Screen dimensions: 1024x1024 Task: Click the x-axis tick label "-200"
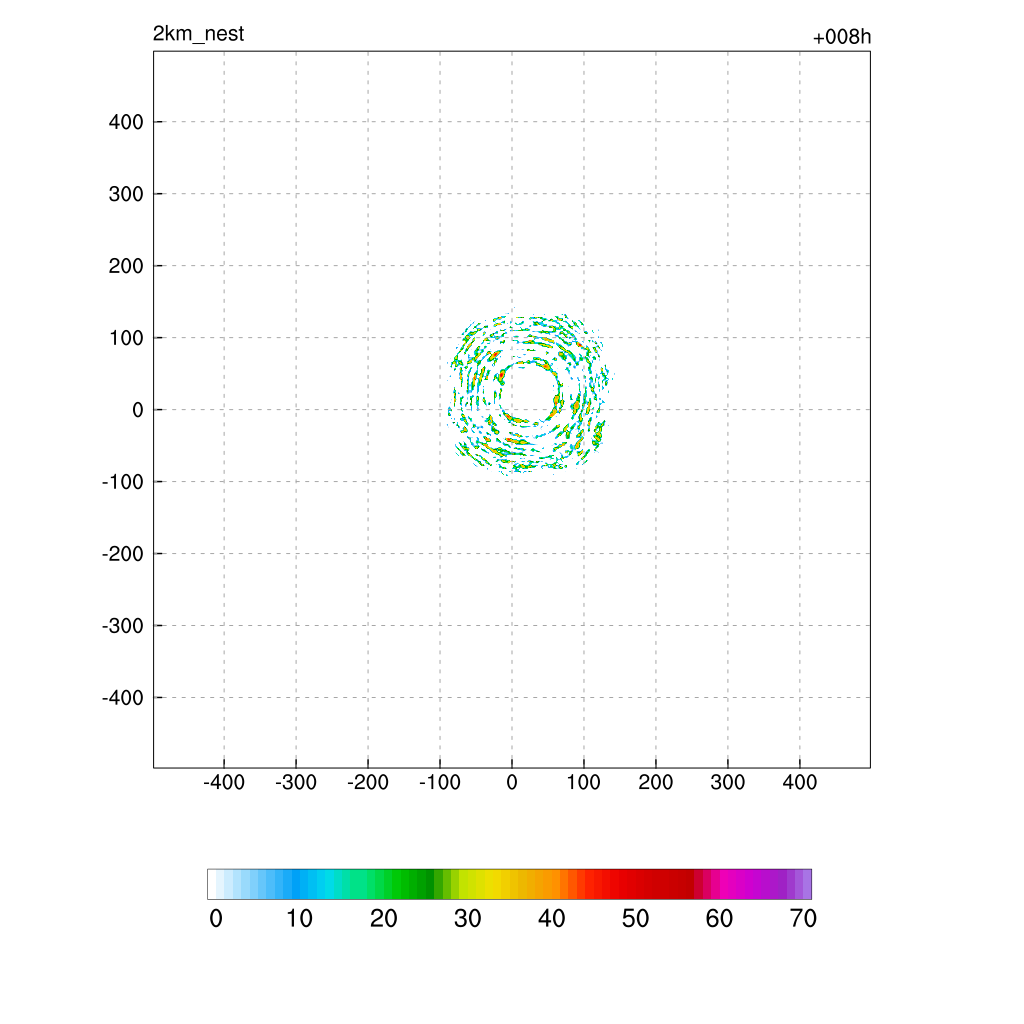(368, 782)
